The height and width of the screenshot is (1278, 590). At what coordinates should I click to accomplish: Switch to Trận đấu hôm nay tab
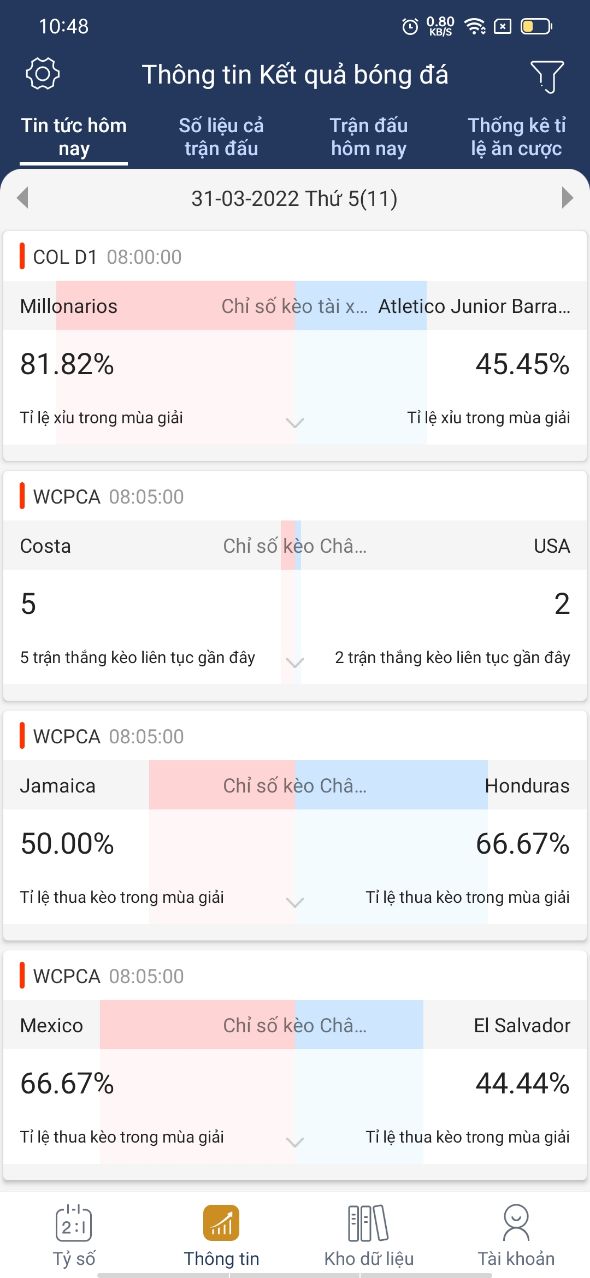(368, 137)
